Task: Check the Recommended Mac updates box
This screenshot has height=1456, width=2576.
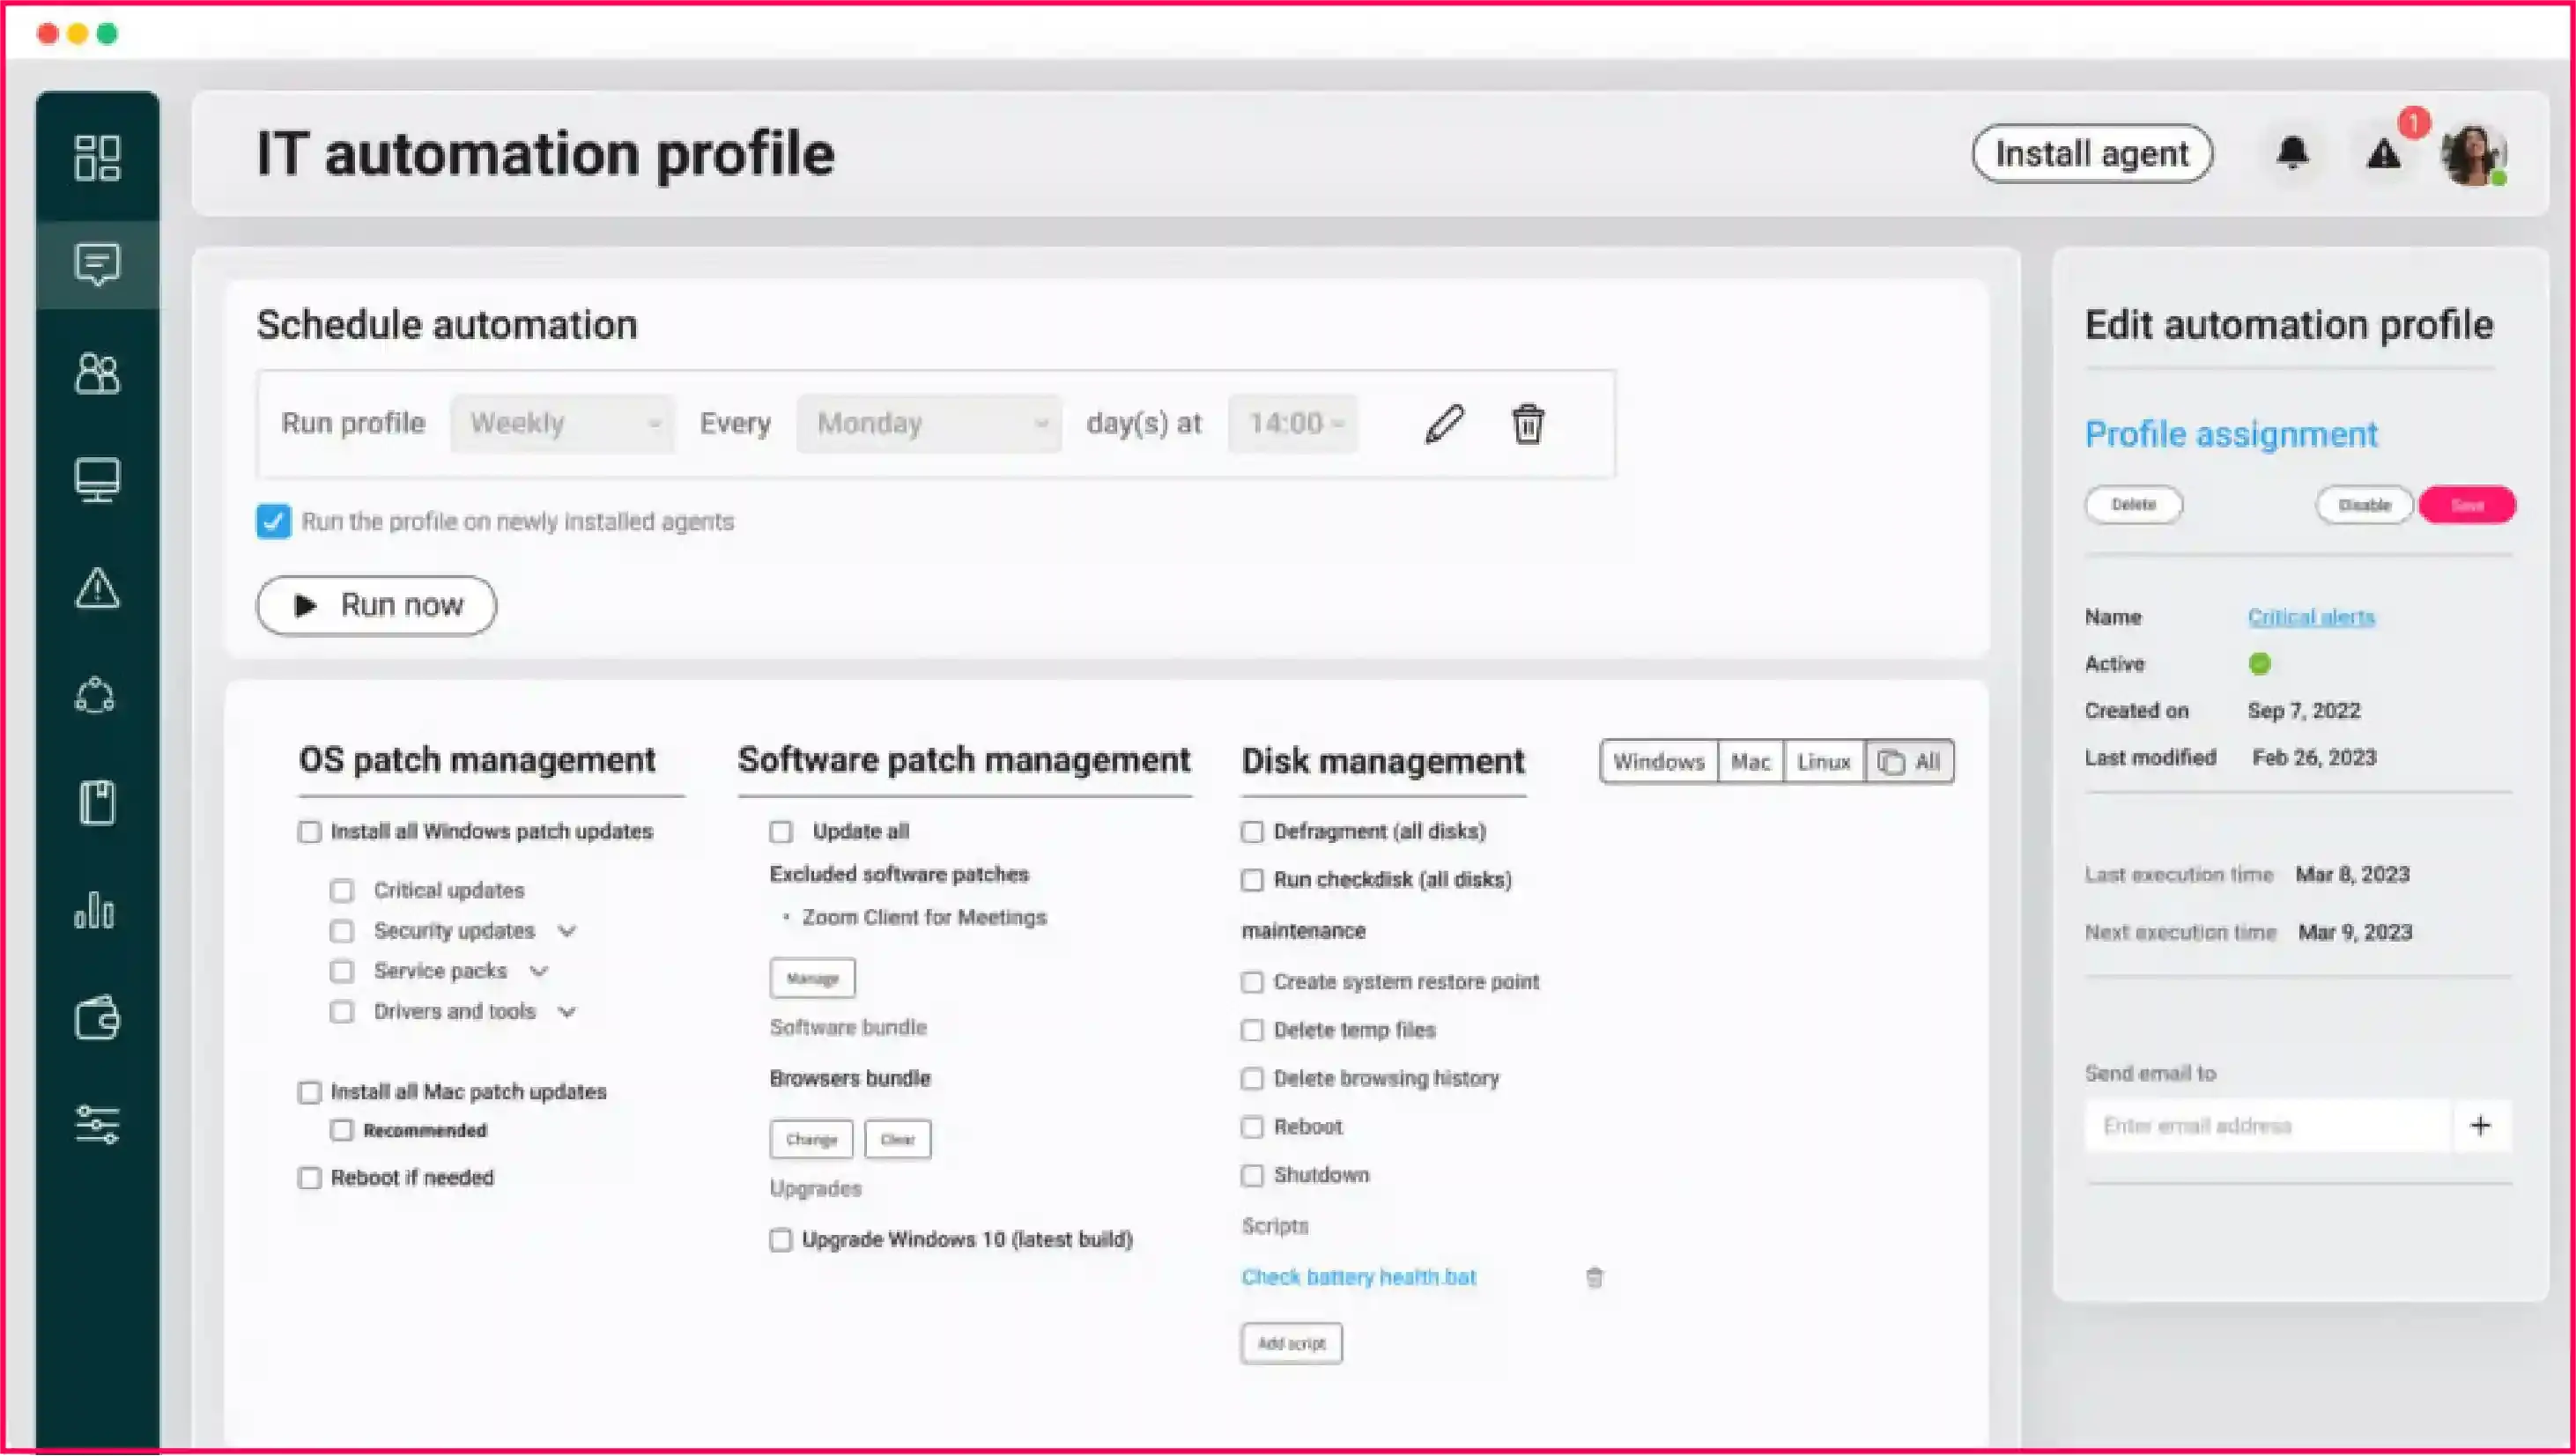Action: [342, 1131]
